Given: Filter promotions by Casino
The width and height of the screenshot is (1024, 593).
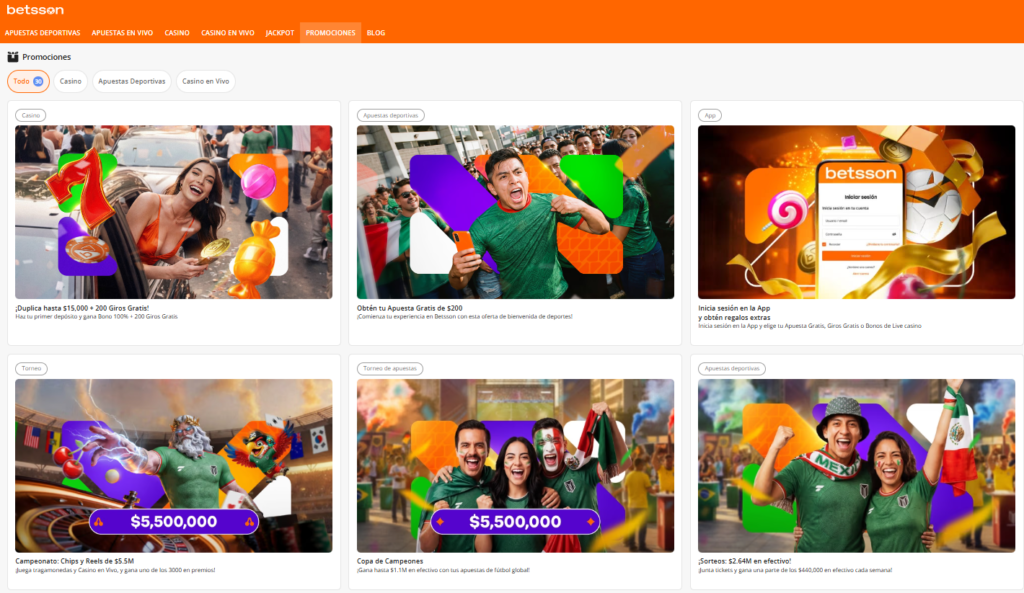Looking at the screenshot, I should [x=71, y=82].
